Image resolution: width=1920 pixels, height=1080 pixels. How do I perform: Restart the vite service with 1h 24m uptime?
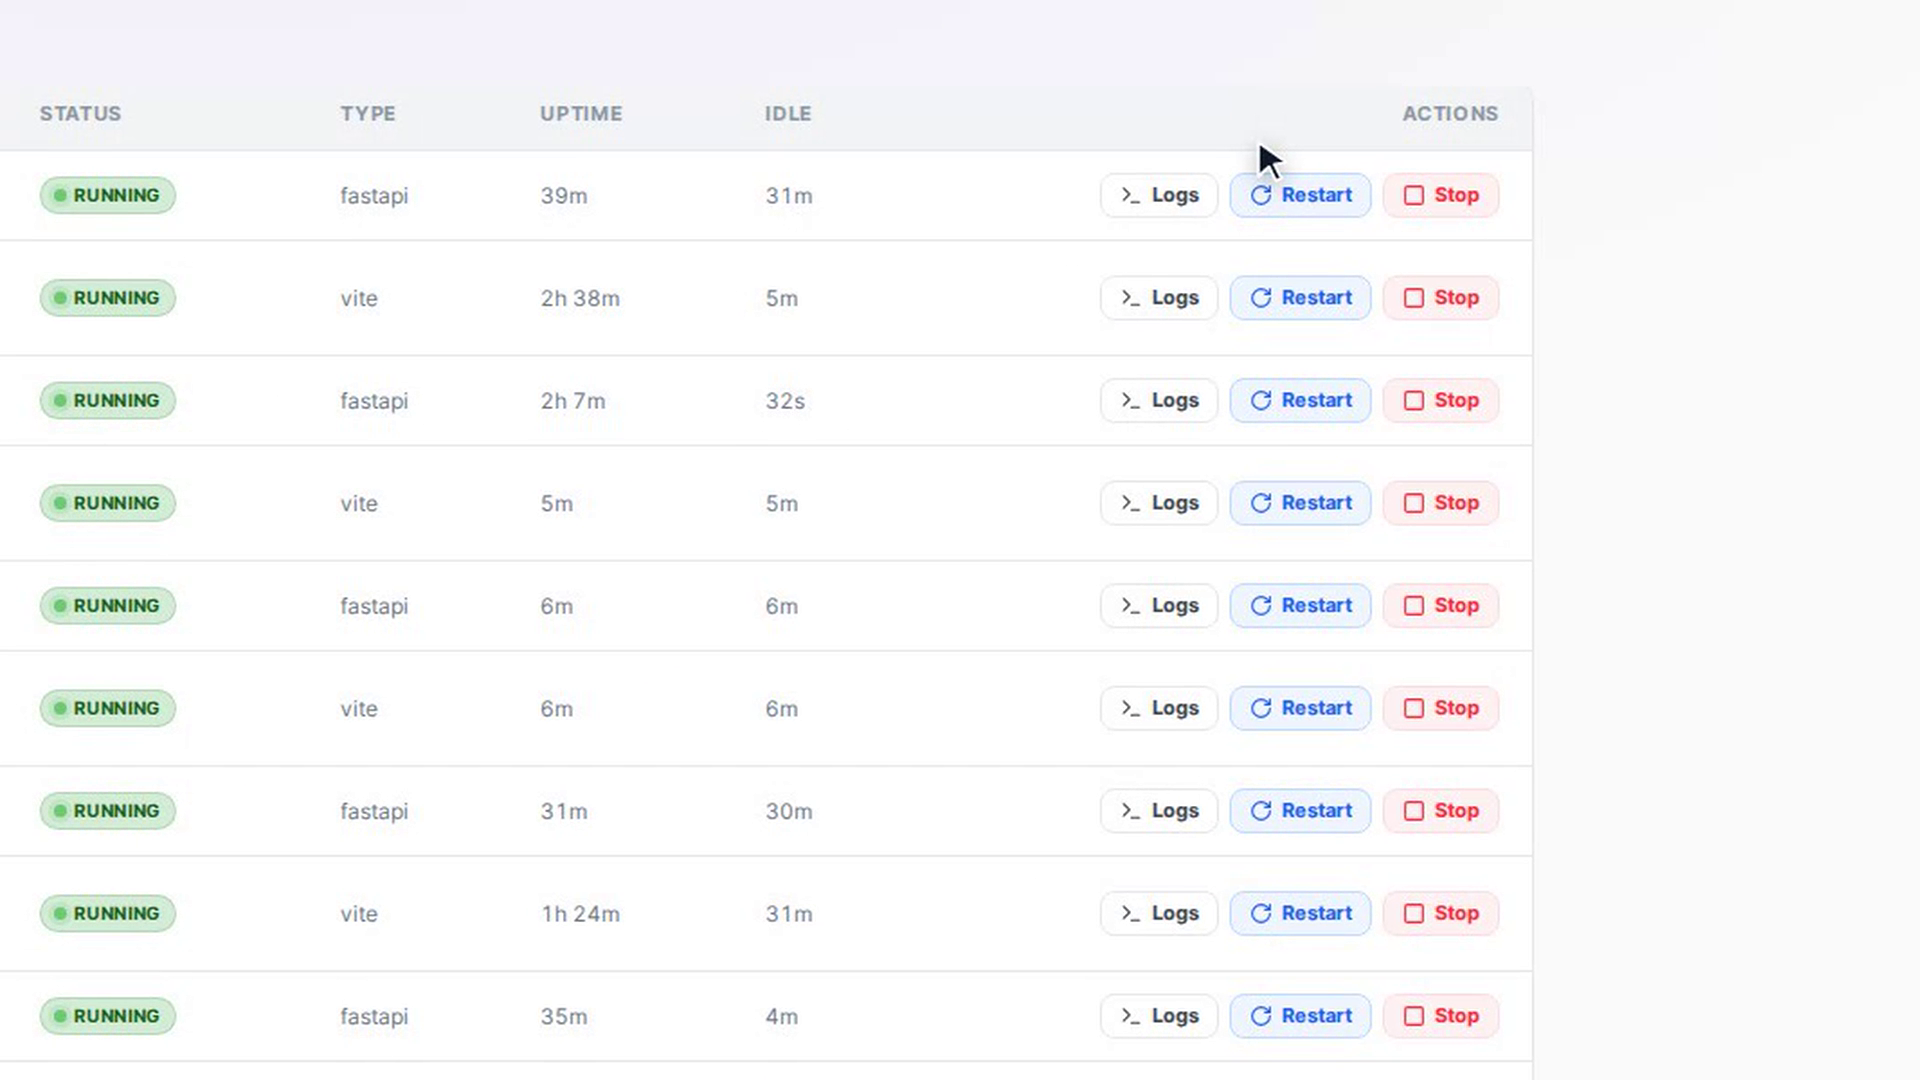pyautogui.click(x=1300, y=913)
